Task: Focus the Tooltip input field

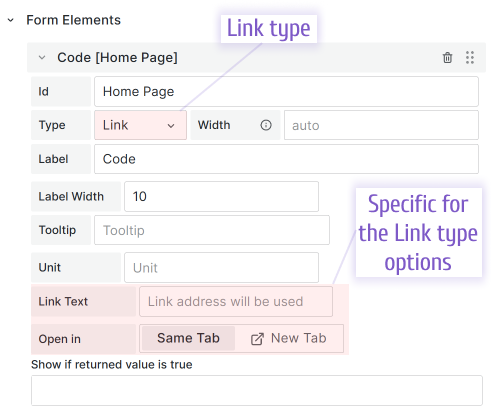Action: click(212, 230)
